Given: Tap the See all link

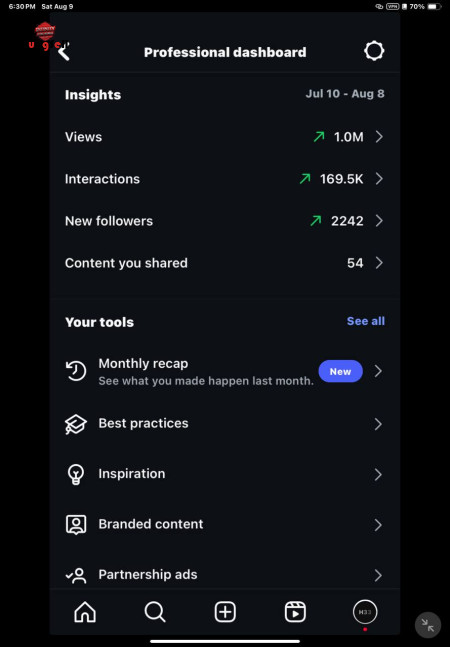Looking at the screenshot, I should (366, 321).
